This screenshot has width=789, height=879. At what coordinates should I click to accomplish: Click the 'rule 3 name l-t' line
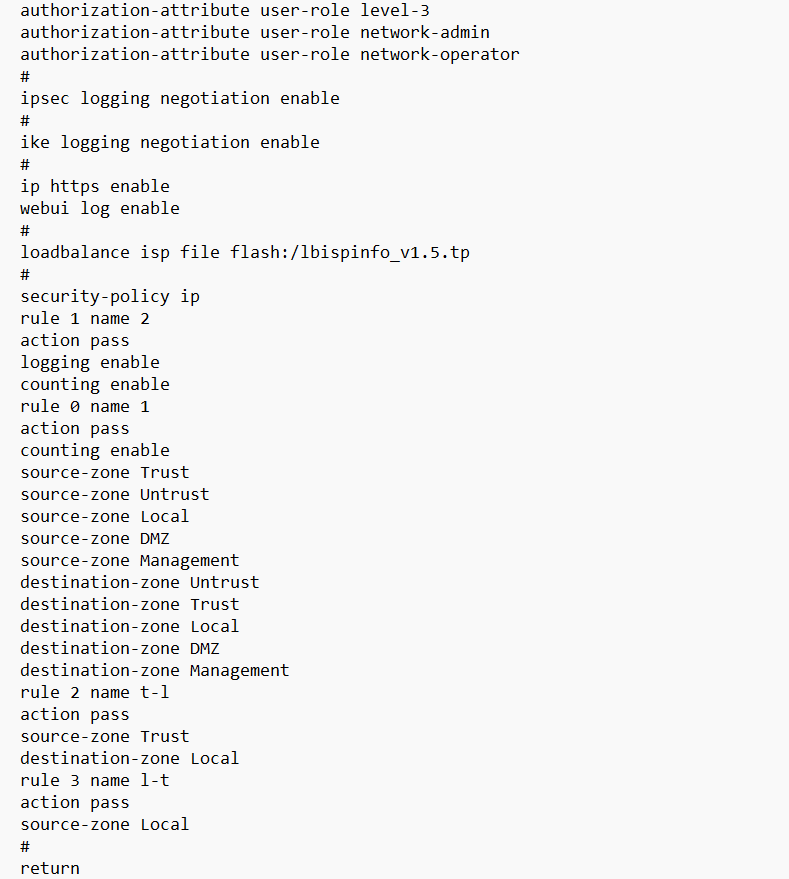point(95,781)
